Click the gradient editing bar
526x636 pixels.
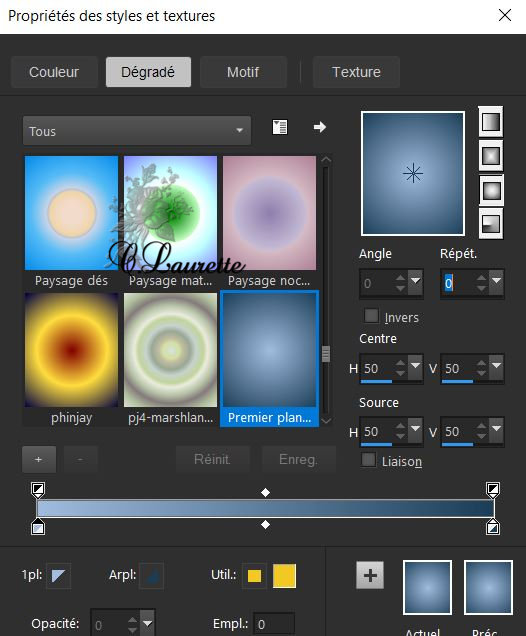pos(265,508)
